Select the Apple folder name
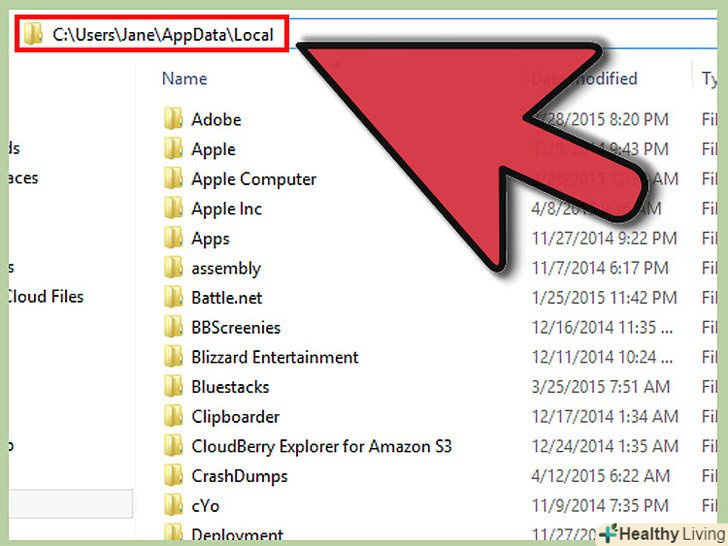 click(x=214, y=150)
